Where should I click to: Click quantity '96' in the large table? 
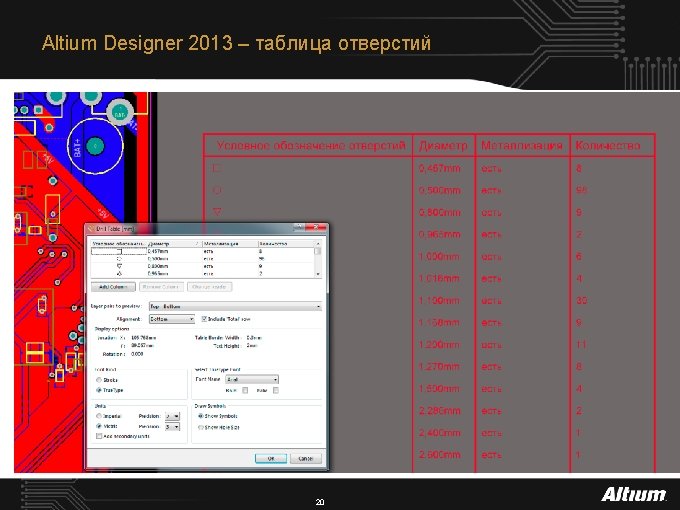(582, 190)
